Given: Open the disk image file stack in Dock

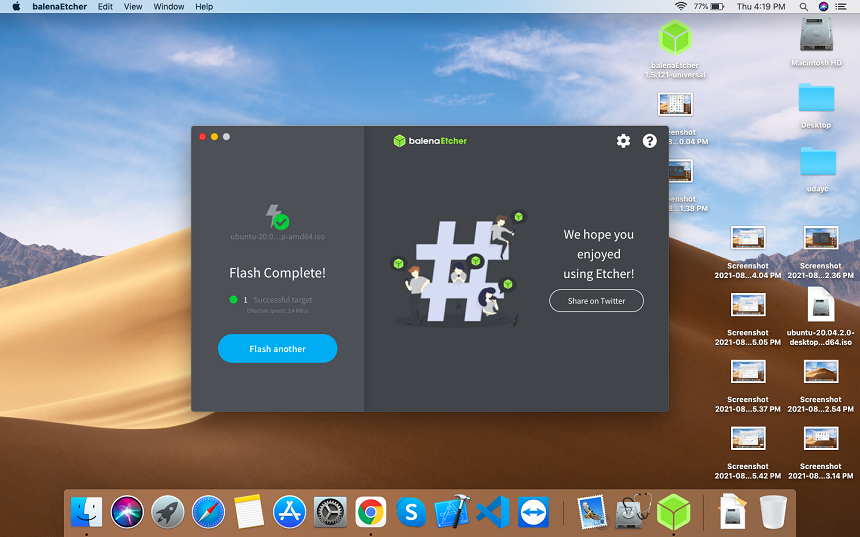Looking at the screenshot, I should click(733, 511).
